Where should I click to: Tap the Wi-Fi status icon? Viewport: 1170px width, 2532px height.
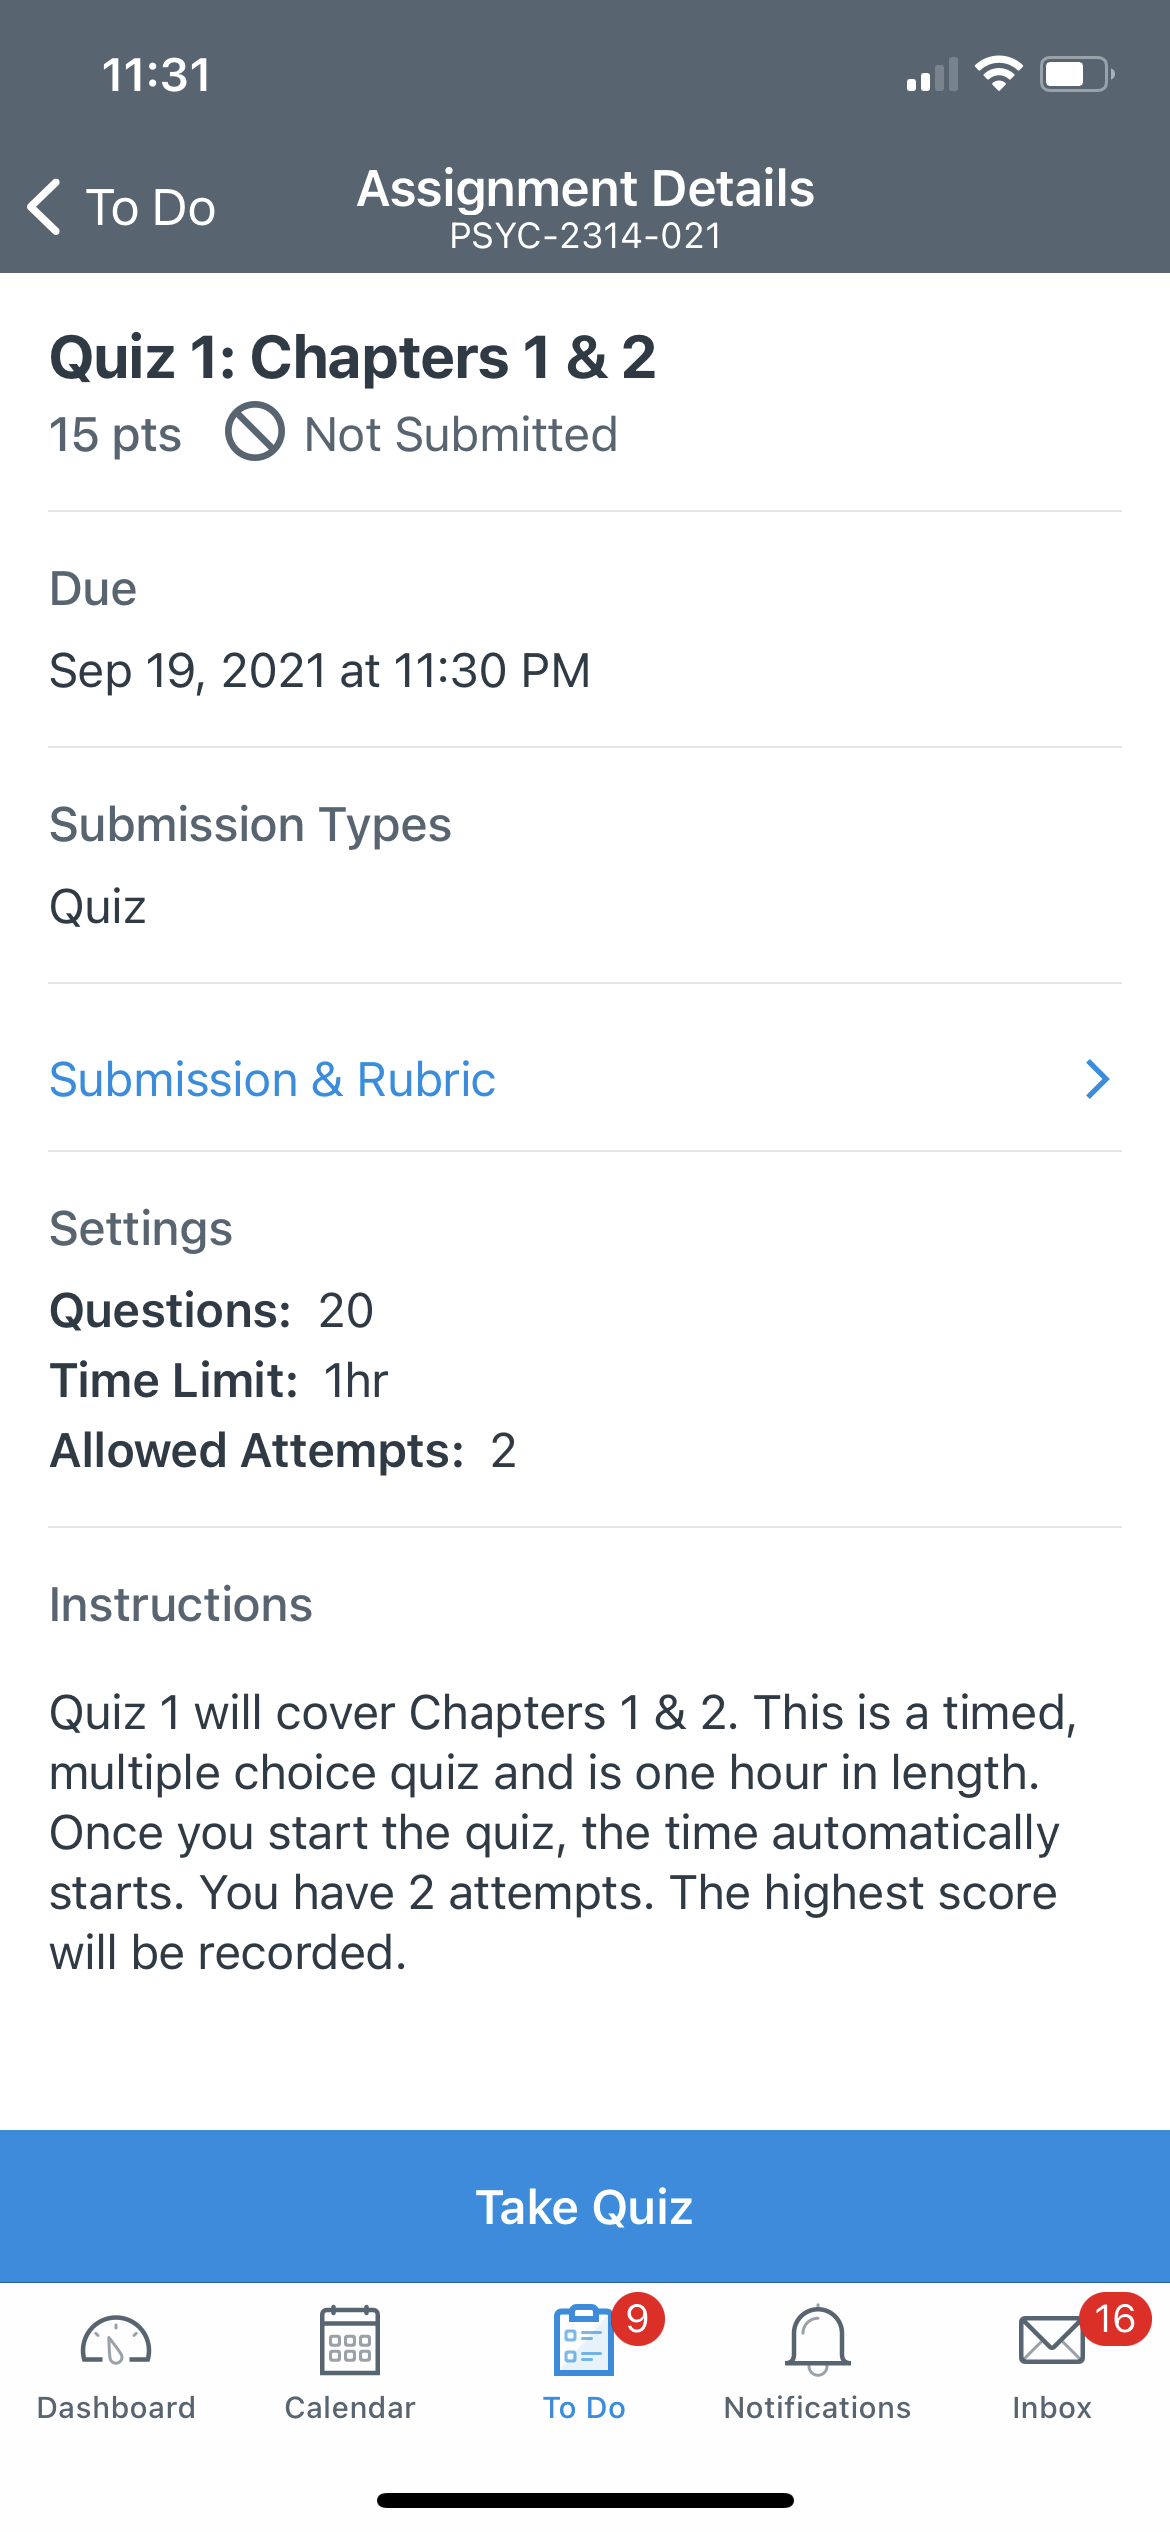(x=998, y=74)
